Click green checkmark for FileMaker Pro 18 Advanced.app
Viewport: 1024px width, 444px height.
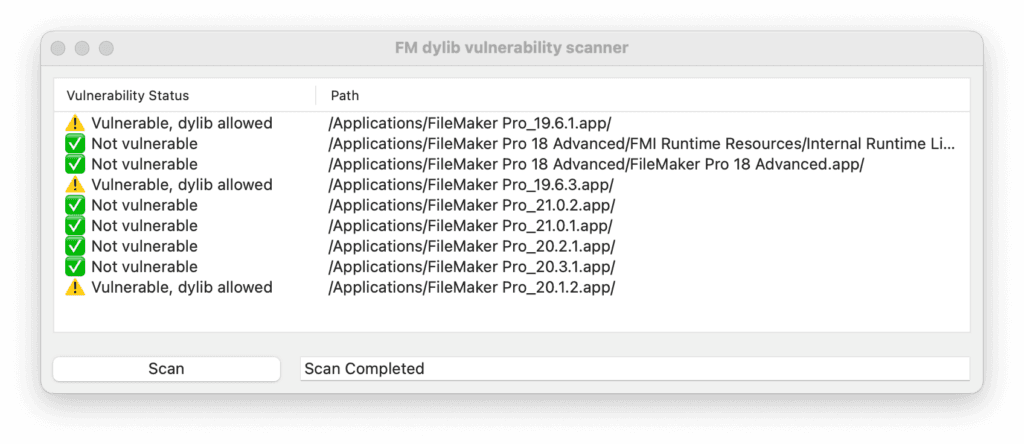click(75, 164)
